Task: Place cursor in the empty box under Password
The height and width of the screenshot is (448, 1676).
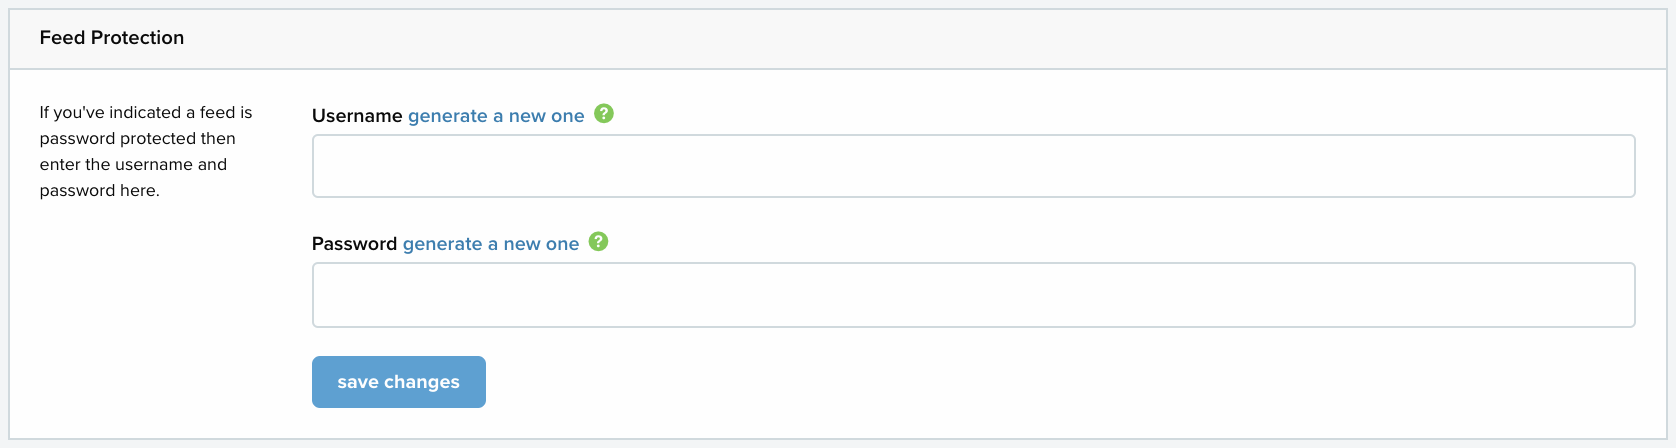Action: [x=974, y=295]
